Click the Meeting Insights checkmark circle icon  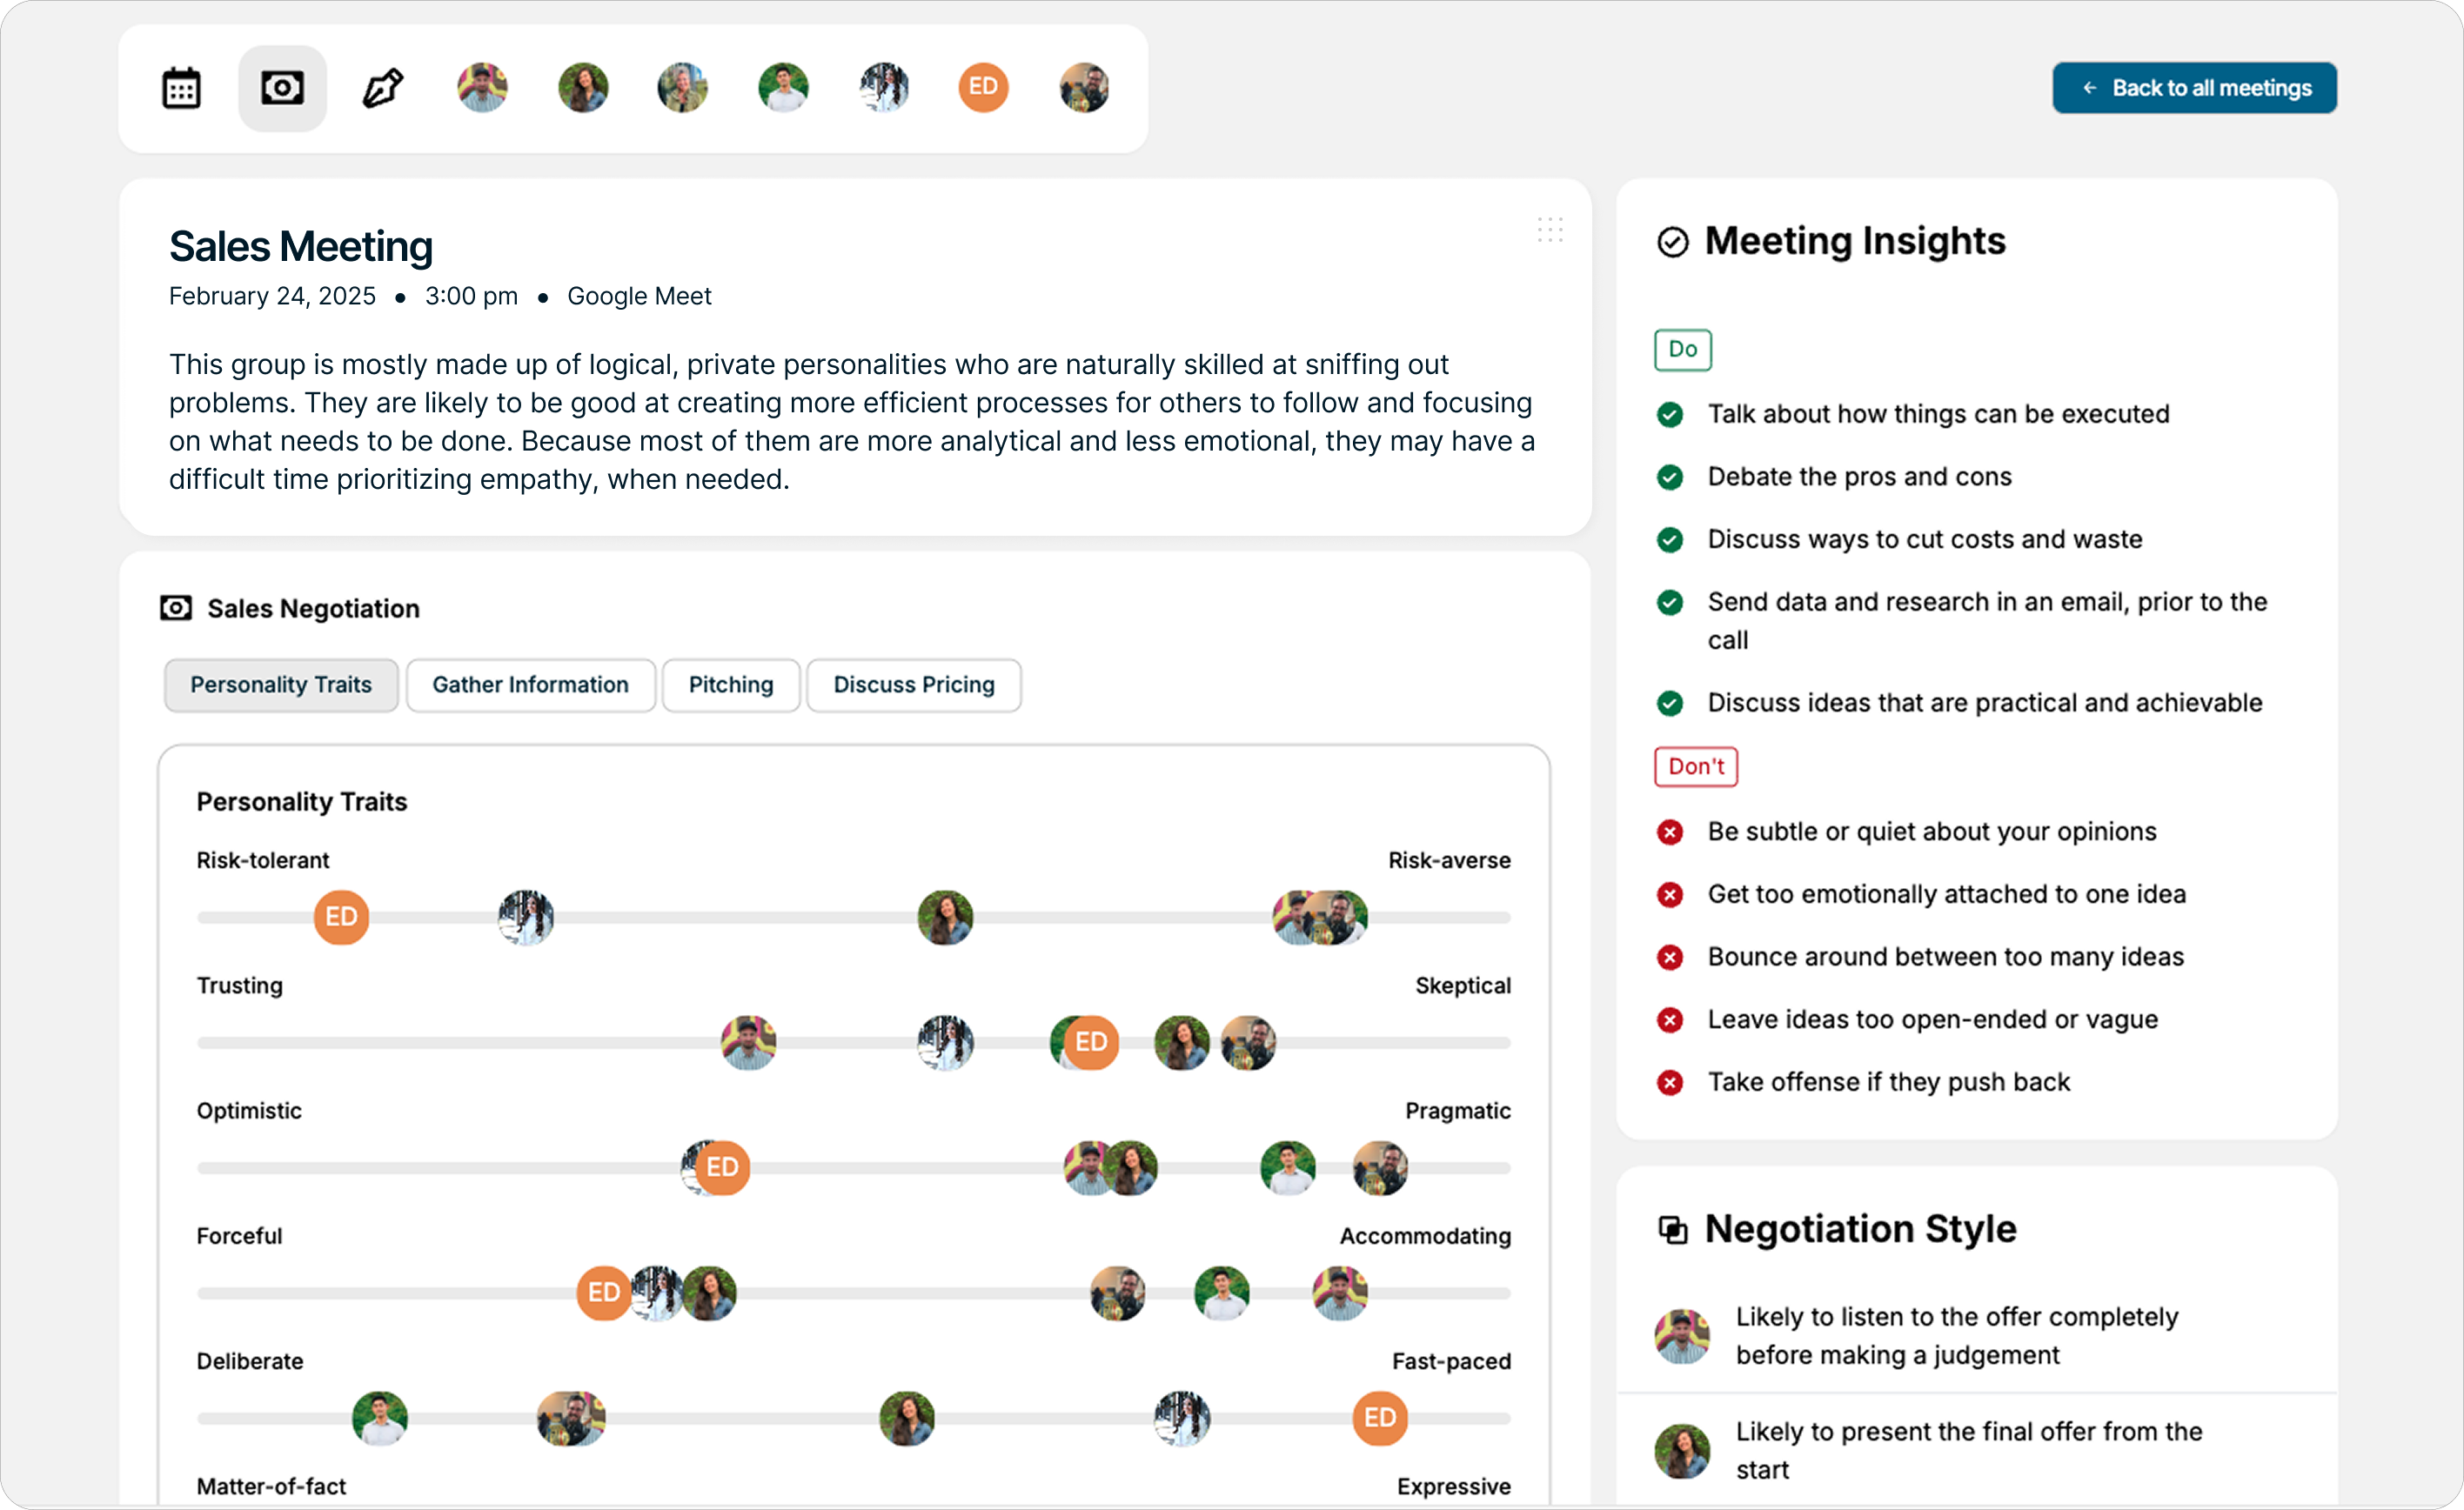click(1673, 242)
